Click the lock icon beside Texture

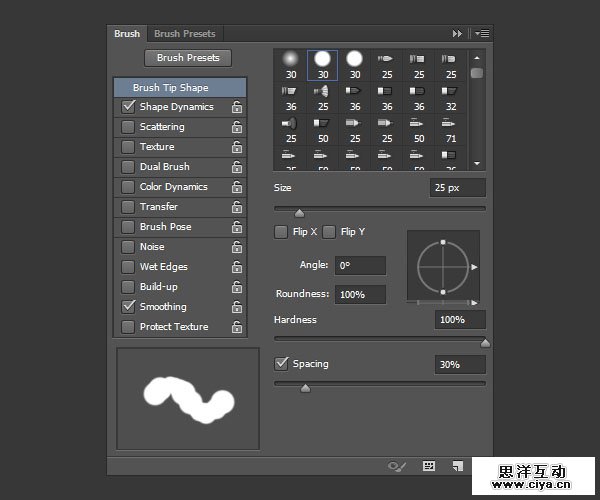pos(236,147)
